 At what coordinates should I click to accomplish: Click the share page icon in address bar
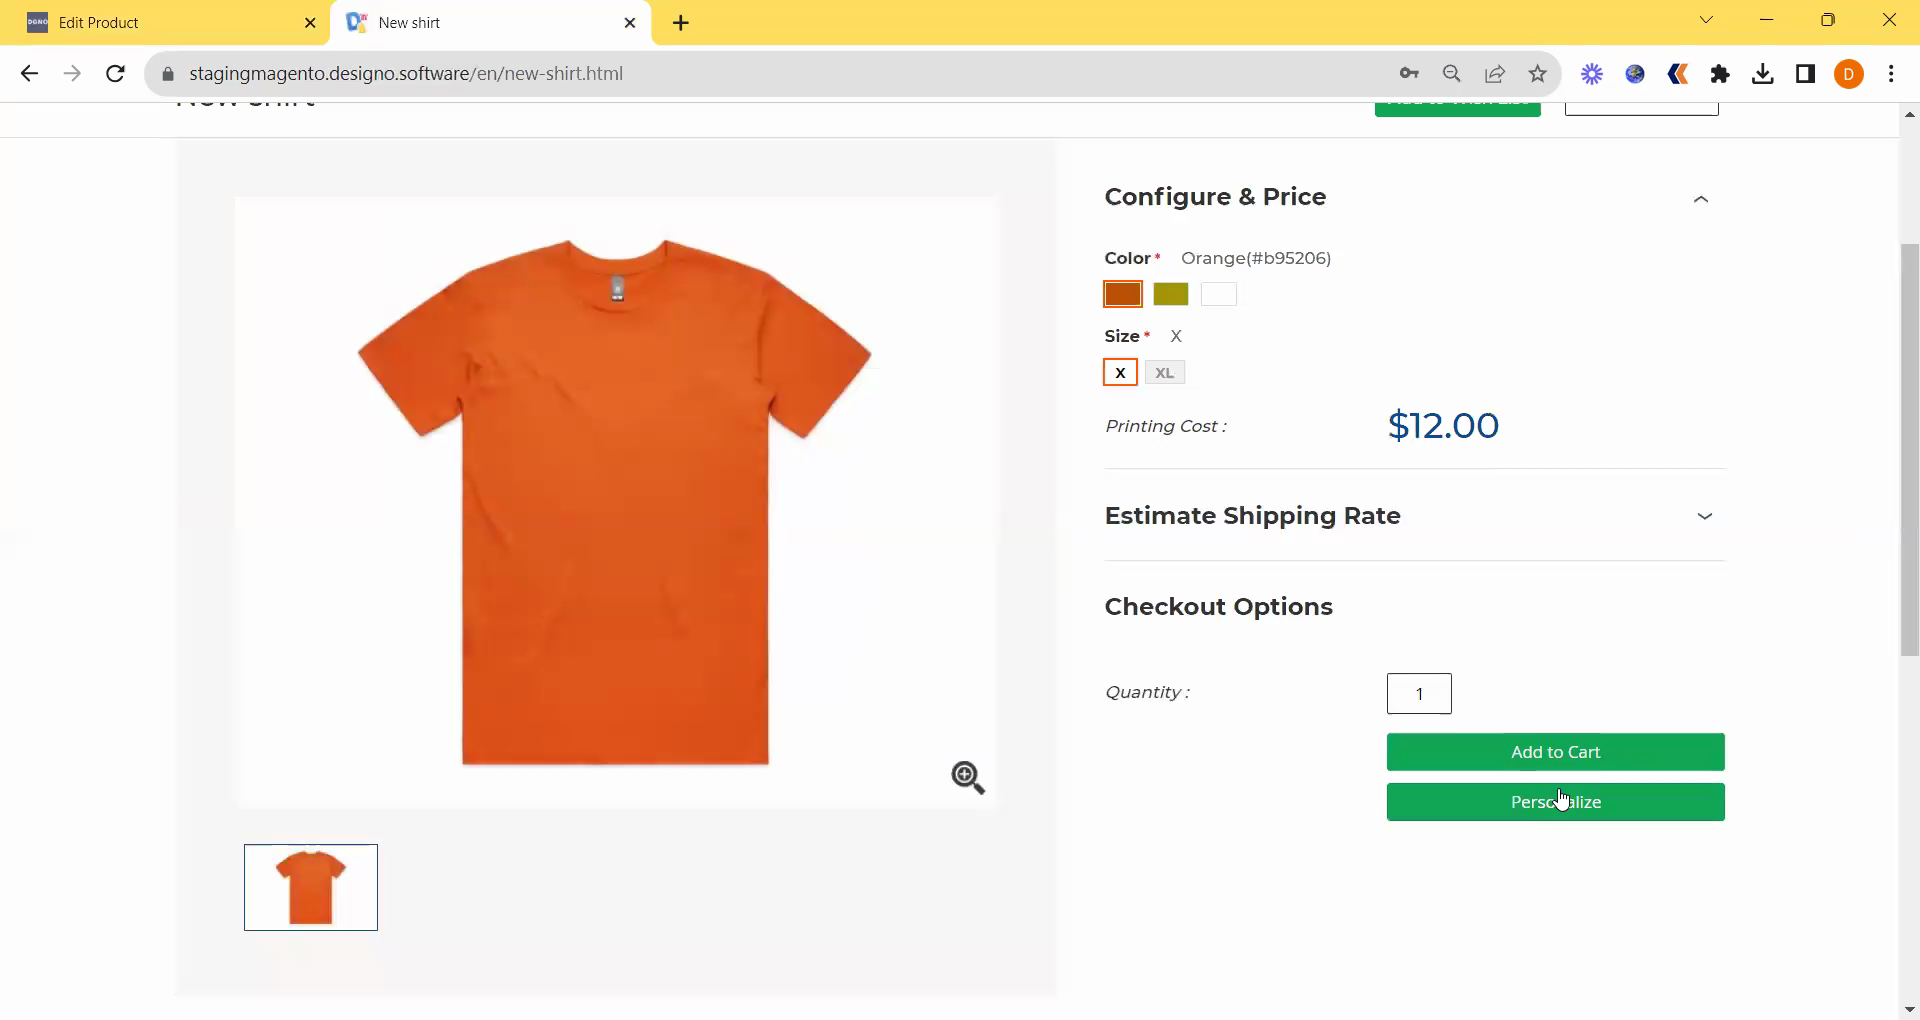point(1495,73)
